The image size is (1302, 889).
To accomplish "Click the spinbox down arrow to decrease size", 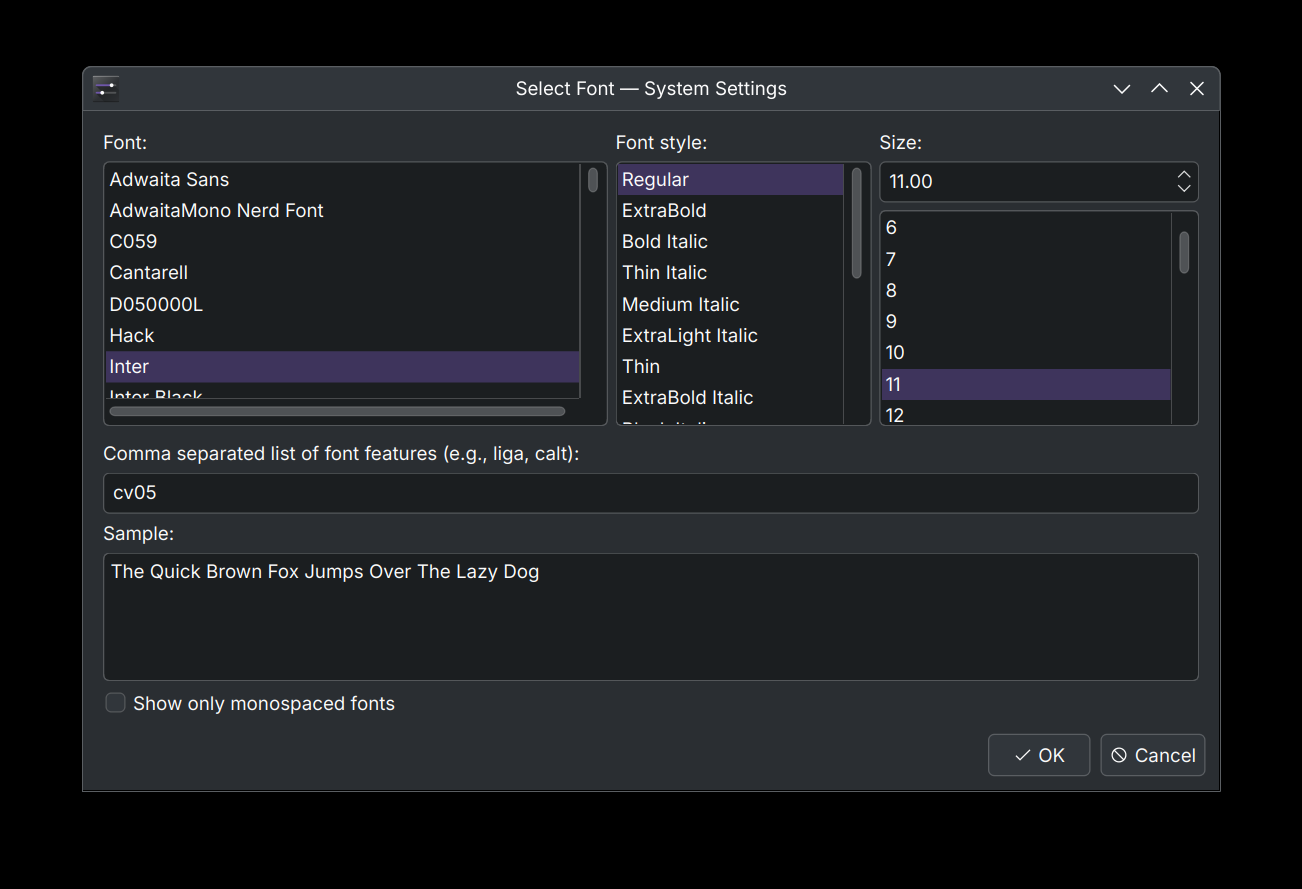I will click(1183, 189).
